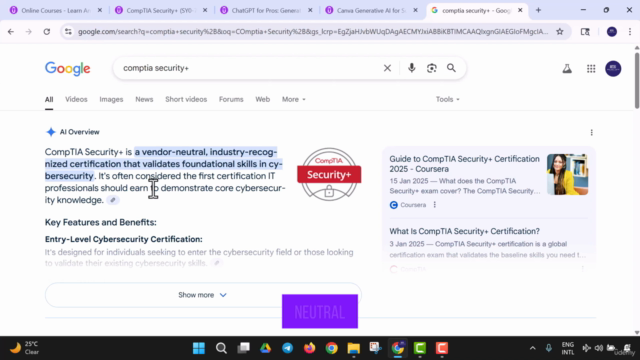The height and width of the screenshot is (360, 640).
Task: Close Online Courses tab
Action: [x=100, y=10]
